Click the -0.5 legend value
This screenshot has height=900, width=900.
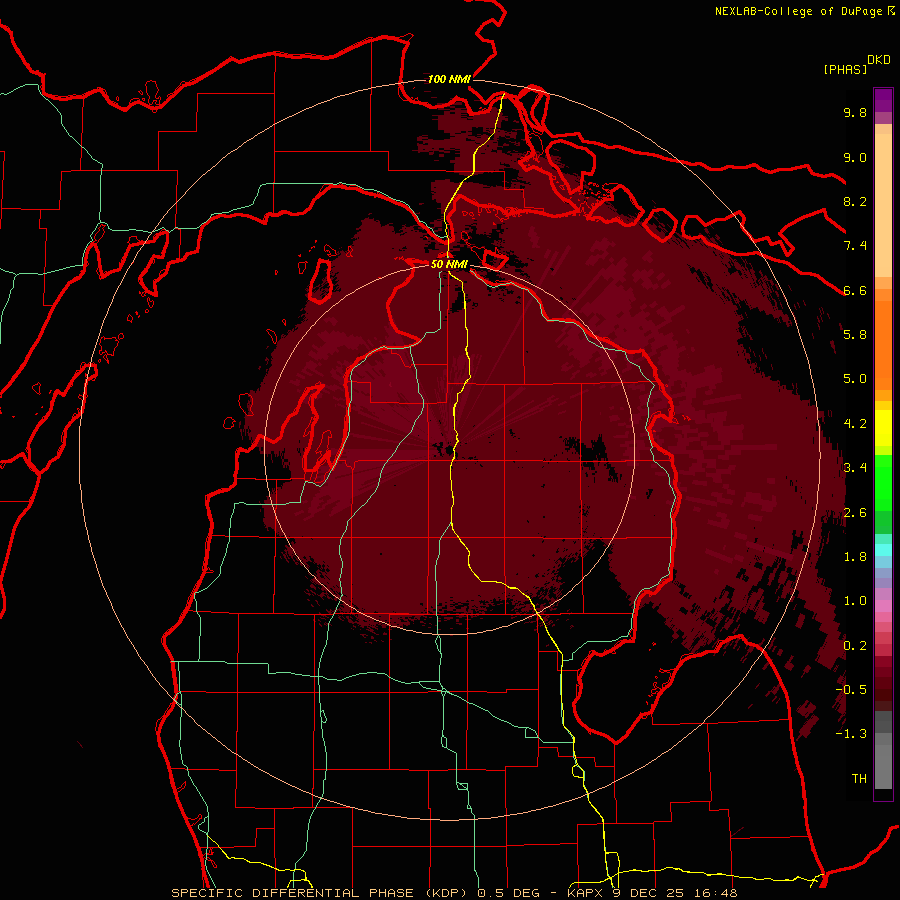[x=851, y=690]
